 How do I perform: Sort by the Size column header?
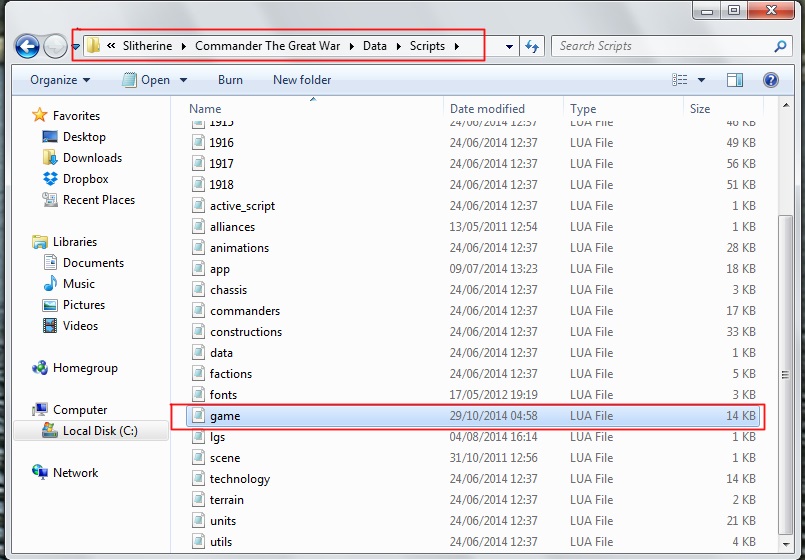click(x=700, y=109)
